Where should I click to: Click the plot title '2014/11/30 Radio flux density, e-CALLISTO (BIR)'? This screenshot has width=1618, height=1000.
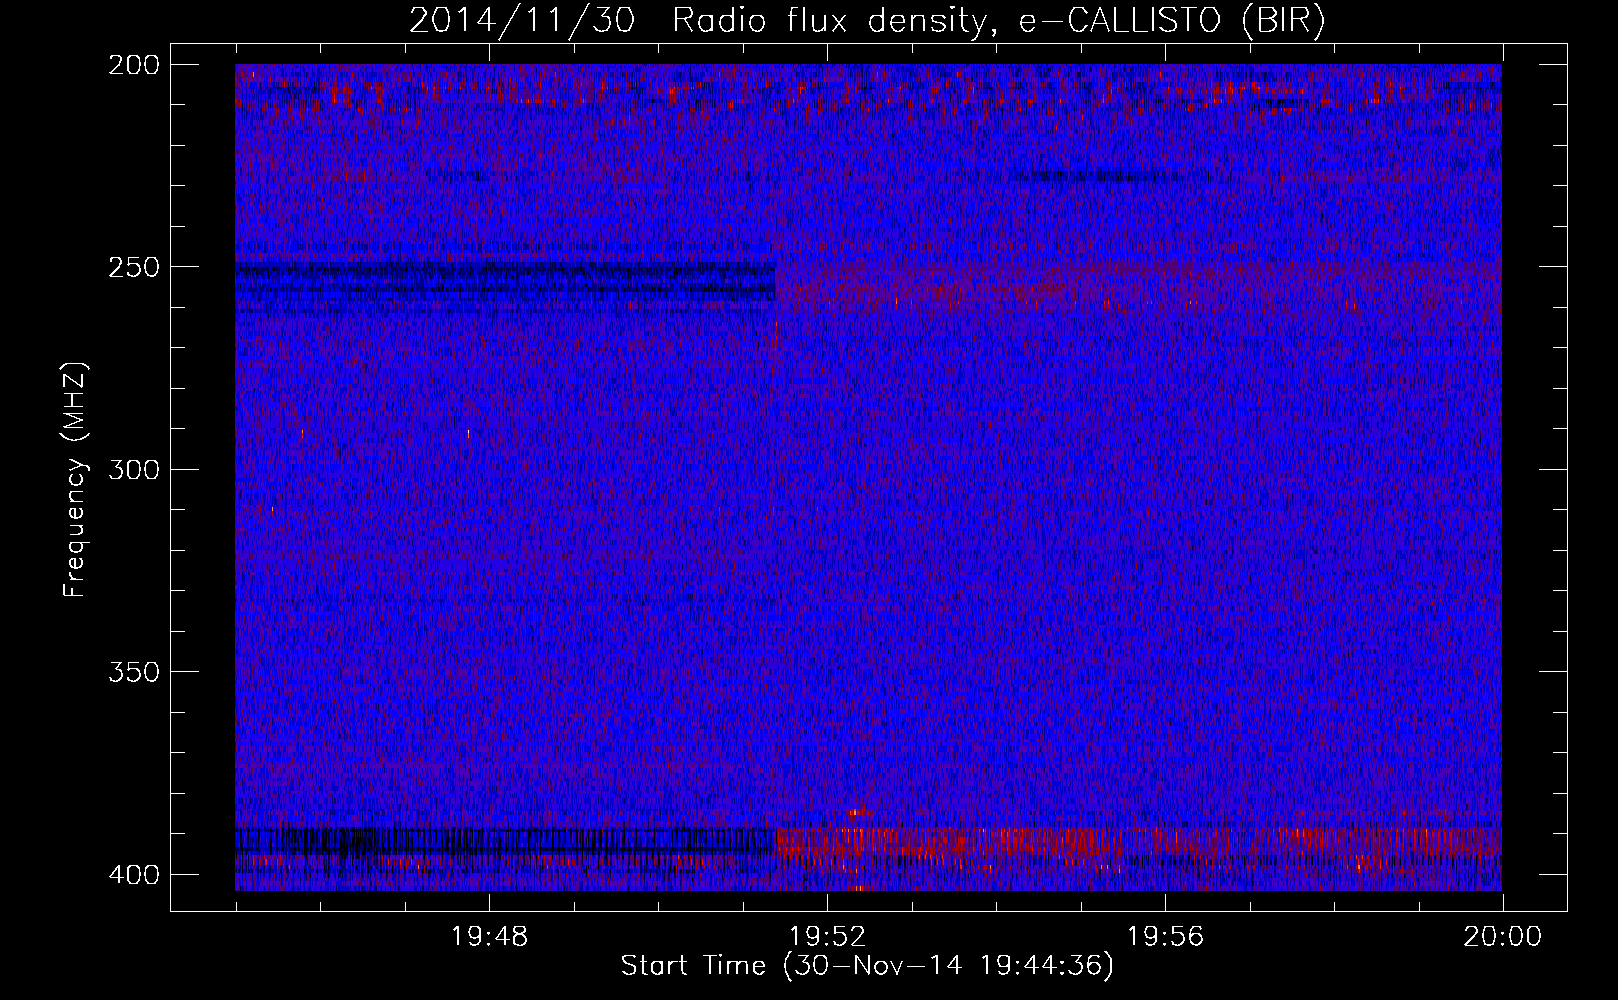point(867,20)
